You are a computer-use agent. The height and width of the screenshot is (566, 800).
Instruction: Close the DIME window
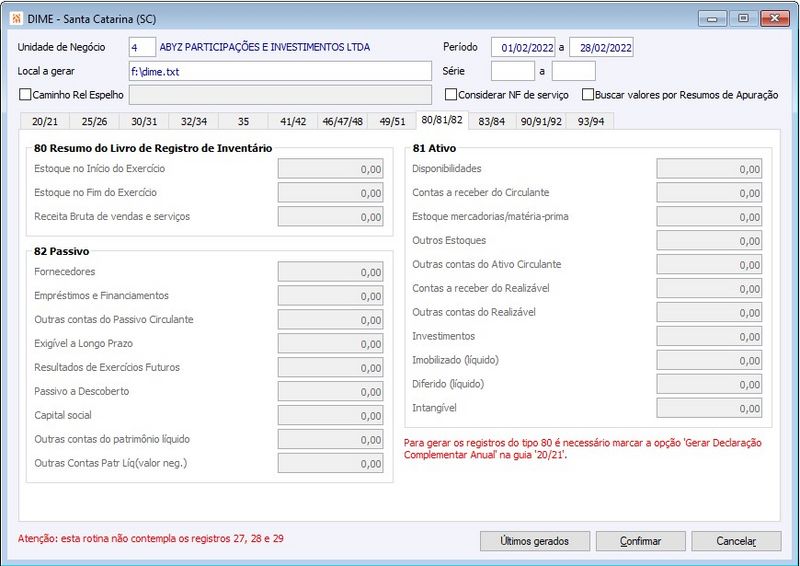(x=774, y=19)
